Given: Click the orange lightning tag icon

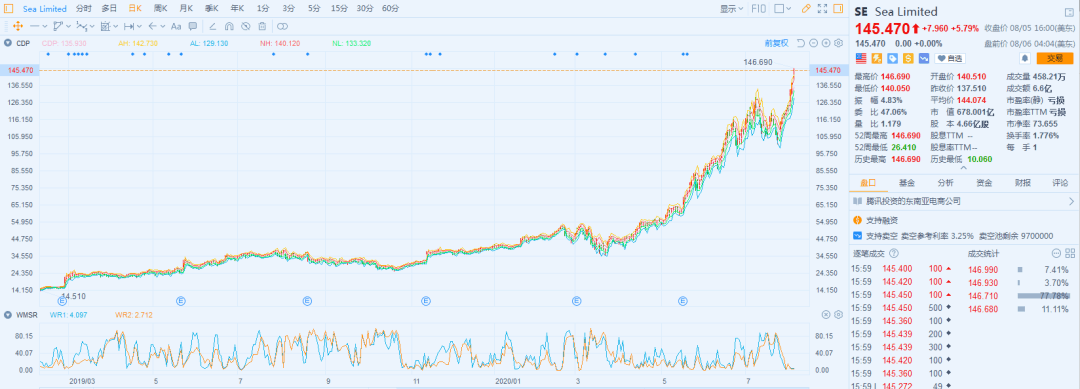Looking at the screenshot, I should click(877, 59).
